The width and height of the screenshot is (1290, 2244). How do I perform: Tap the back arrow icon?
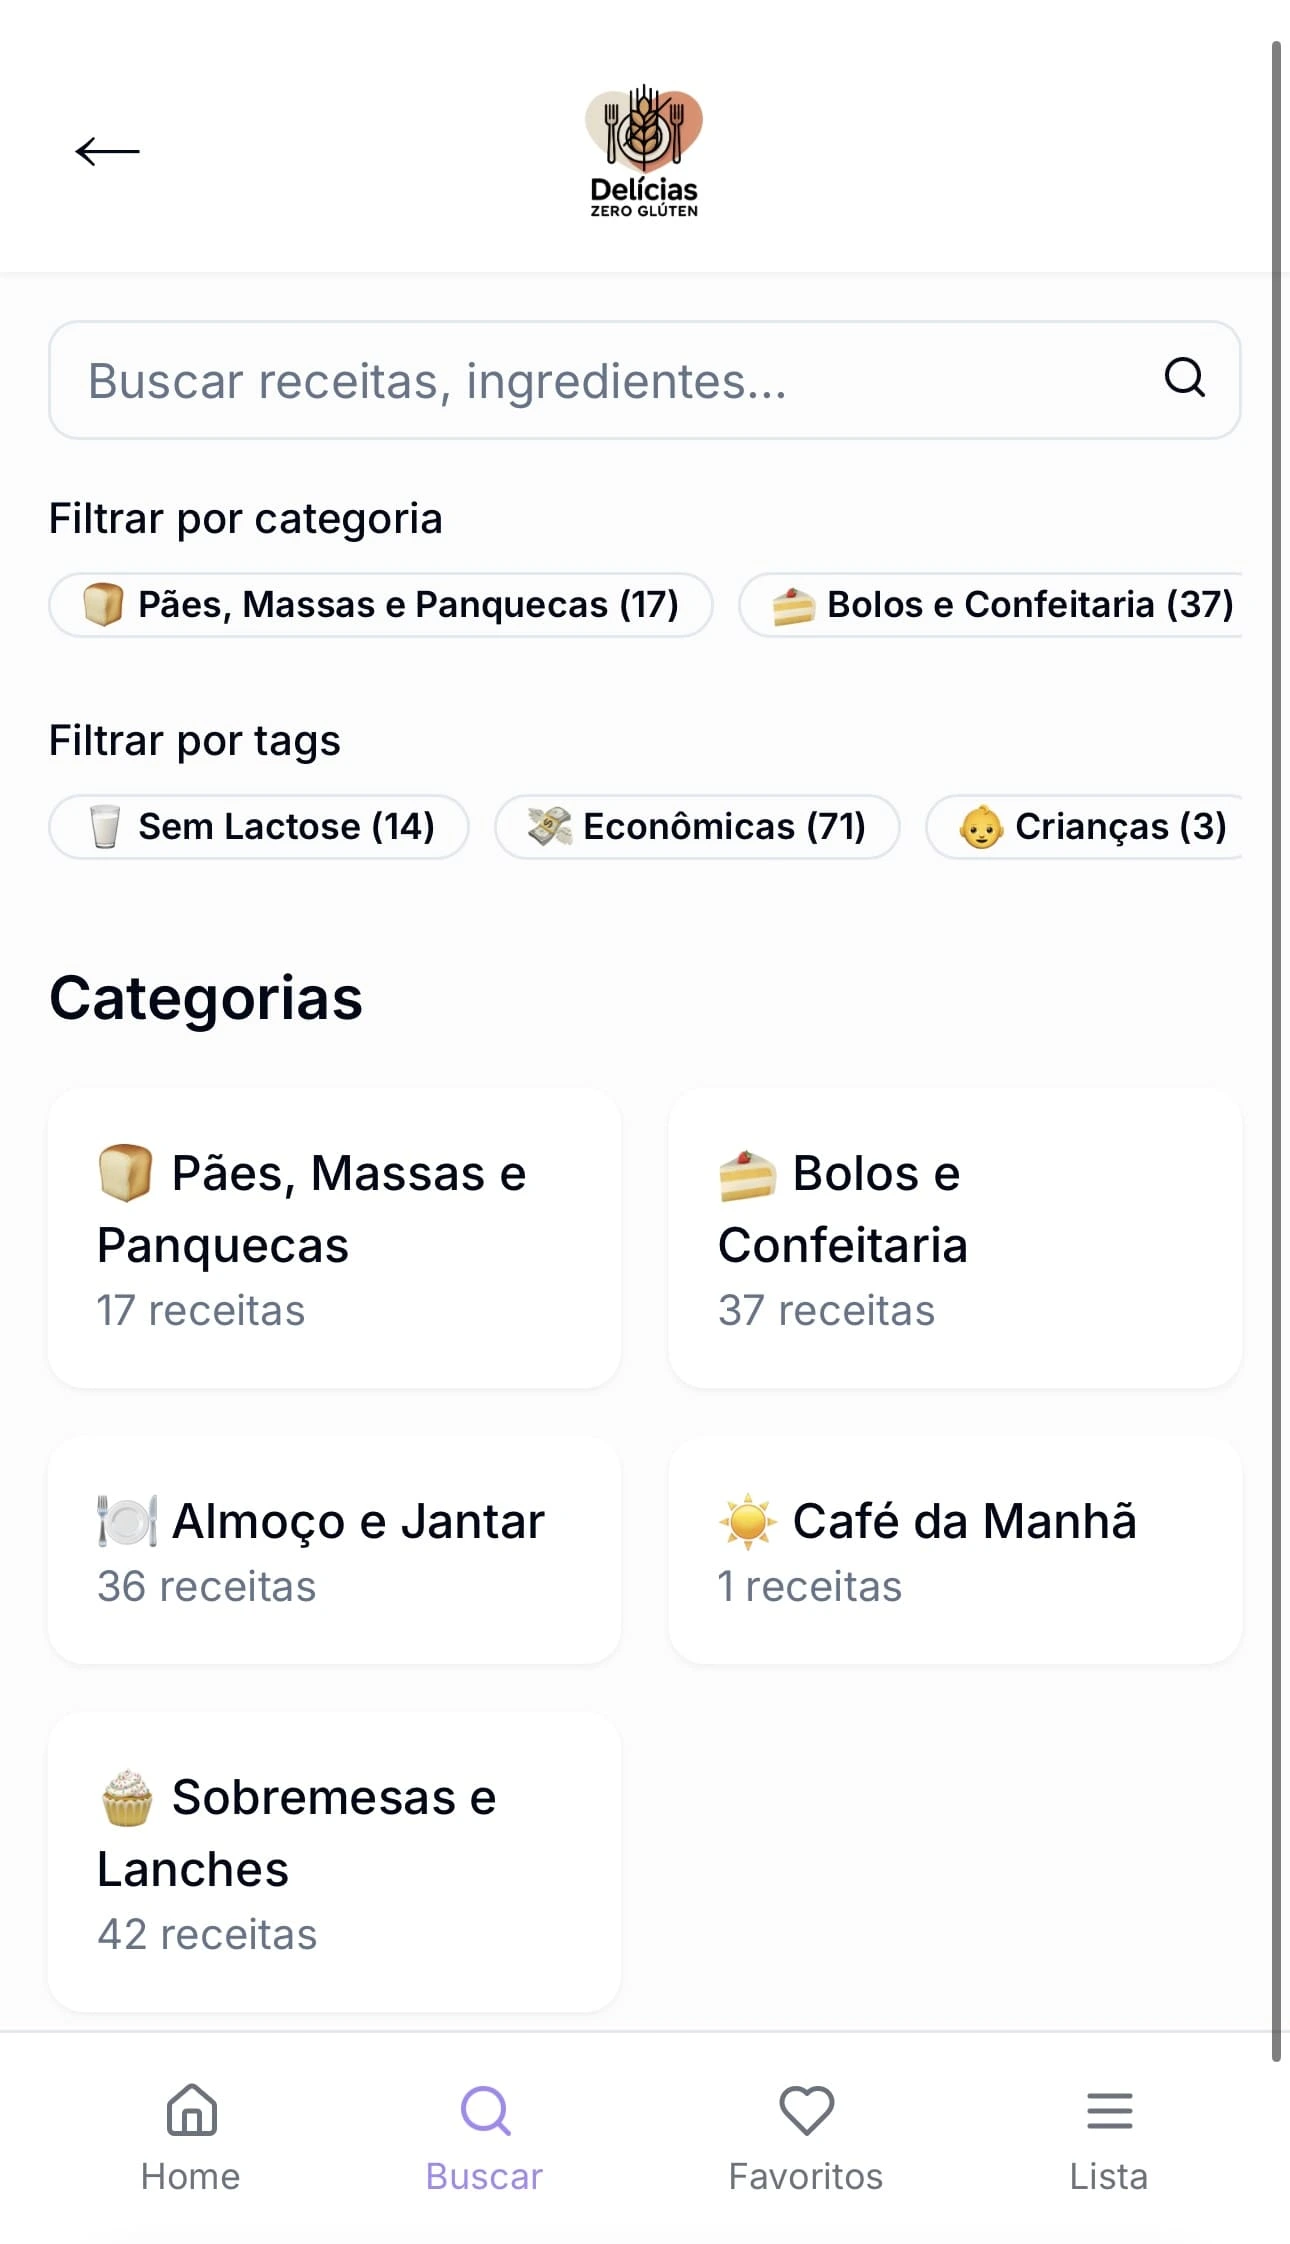pos(107,151)
